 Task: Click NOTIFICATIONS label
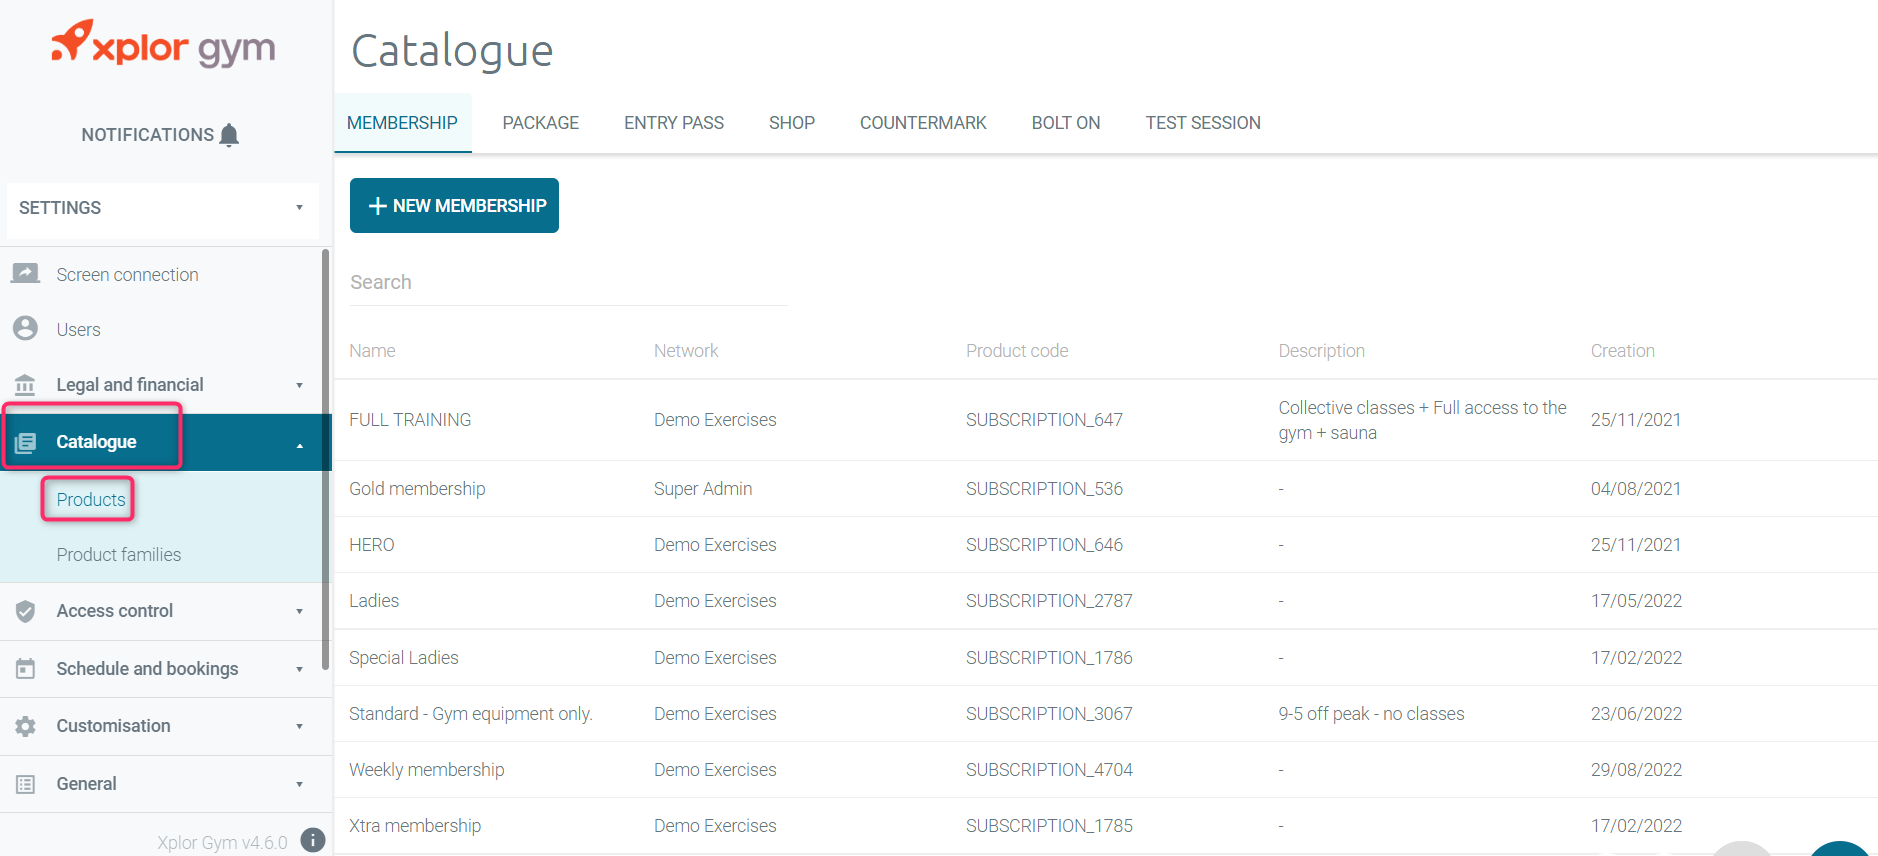[x=148, y=135]
